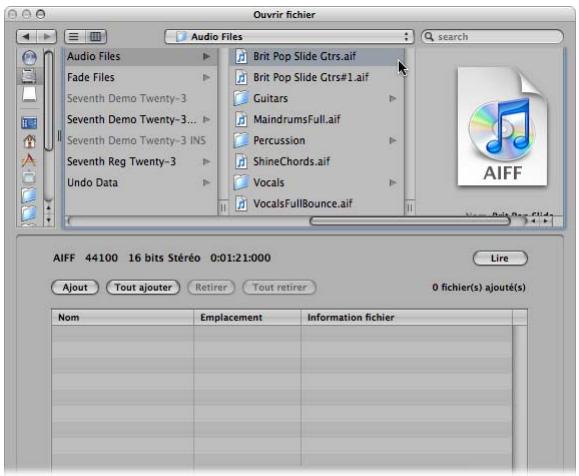Open the Applications icon in sidebar

pos(29,160)
